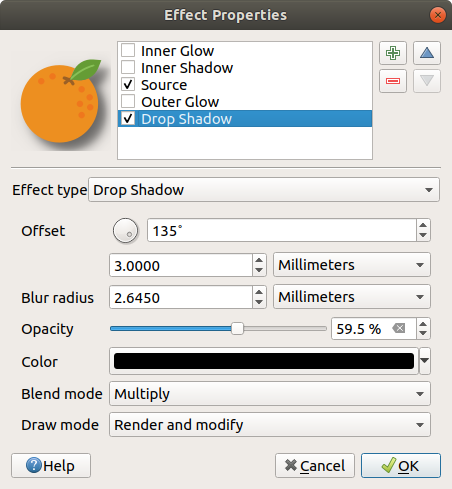Open the Blur radius Millimeters unit dropdown

352,297
